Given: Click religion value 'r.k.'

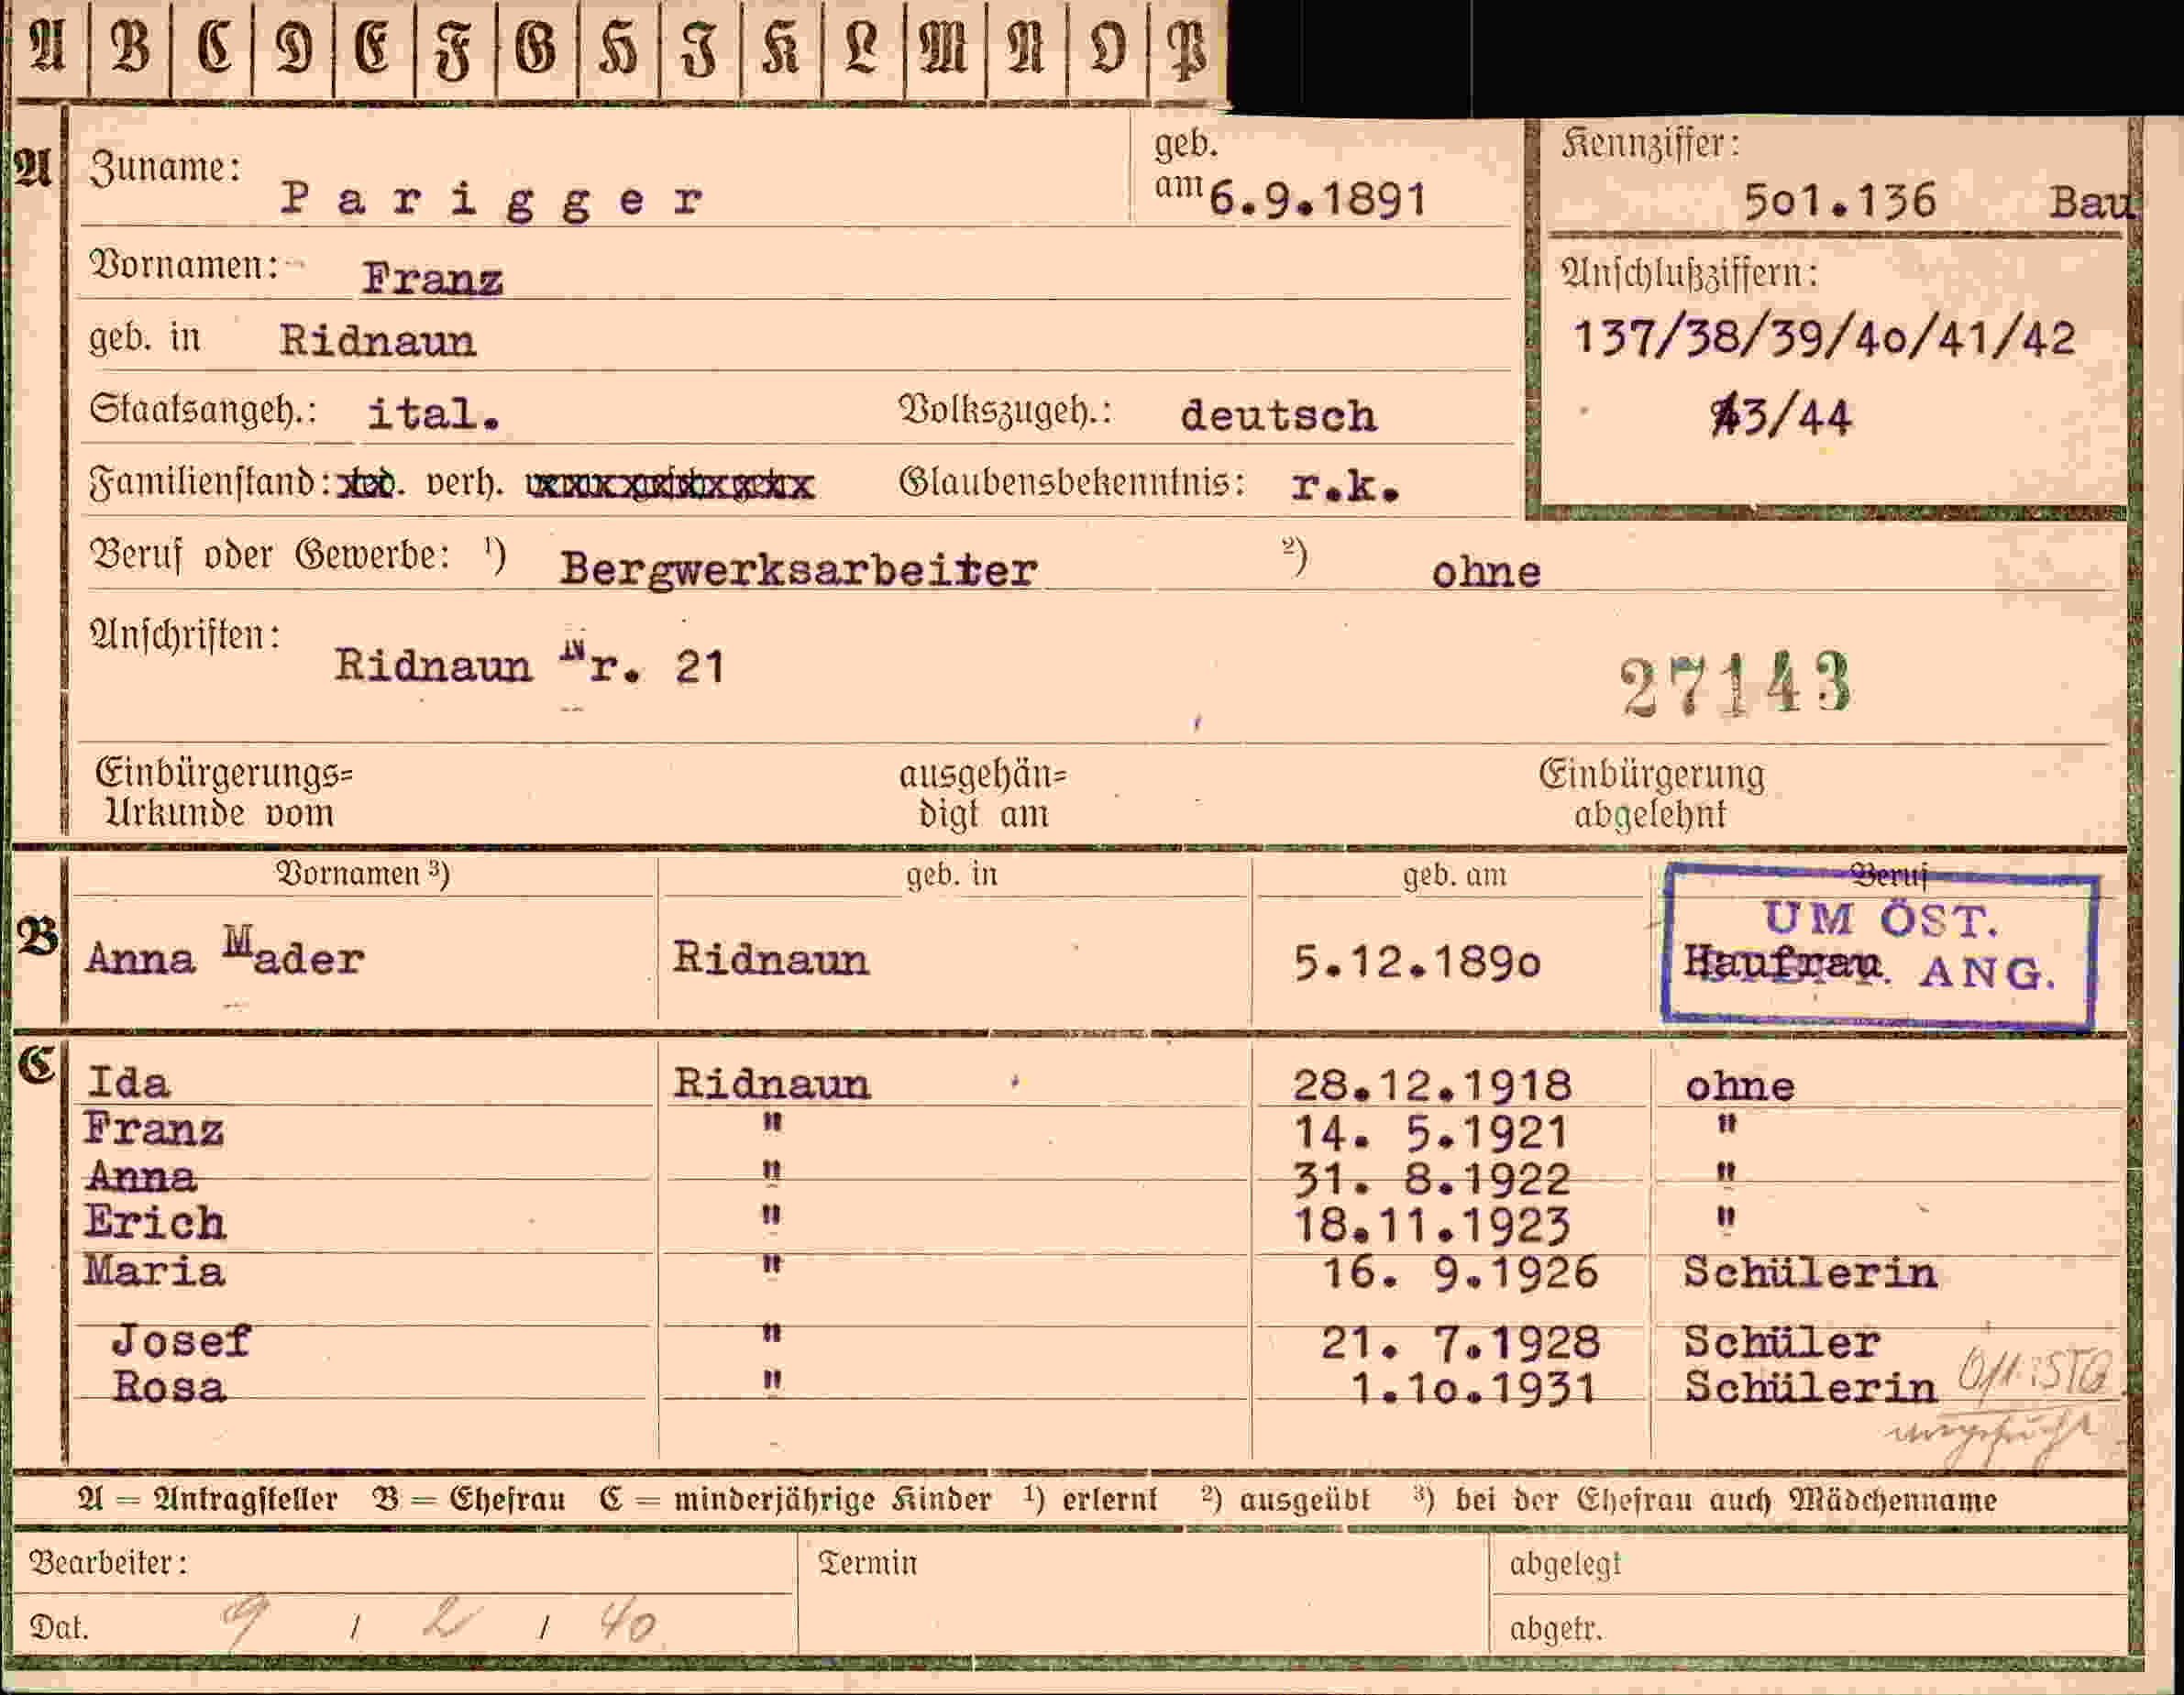Looking at the screenshot, I should [1345, 487].
